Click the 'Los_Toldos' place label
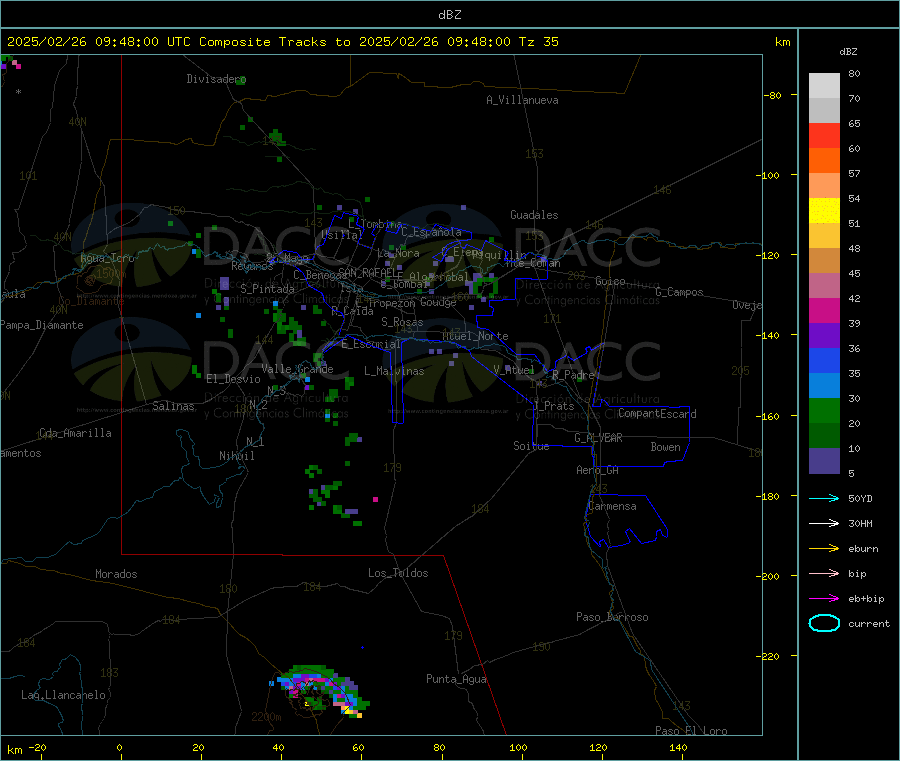Viewport: 900px width, 761px height. (398, 573)
